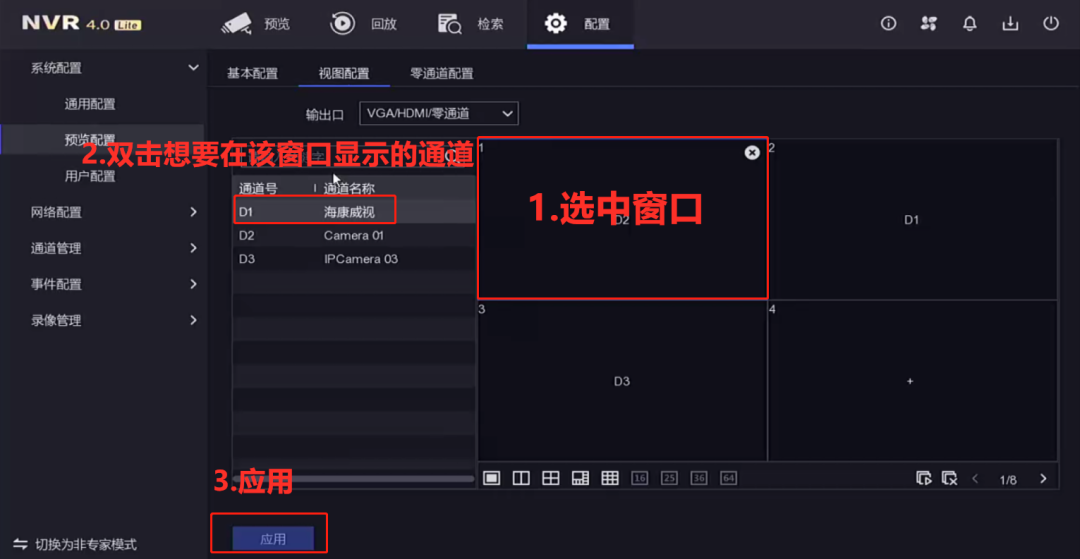Select four-window grid layout icon
Screen dimensions: 1080x559
coord(550,478)
